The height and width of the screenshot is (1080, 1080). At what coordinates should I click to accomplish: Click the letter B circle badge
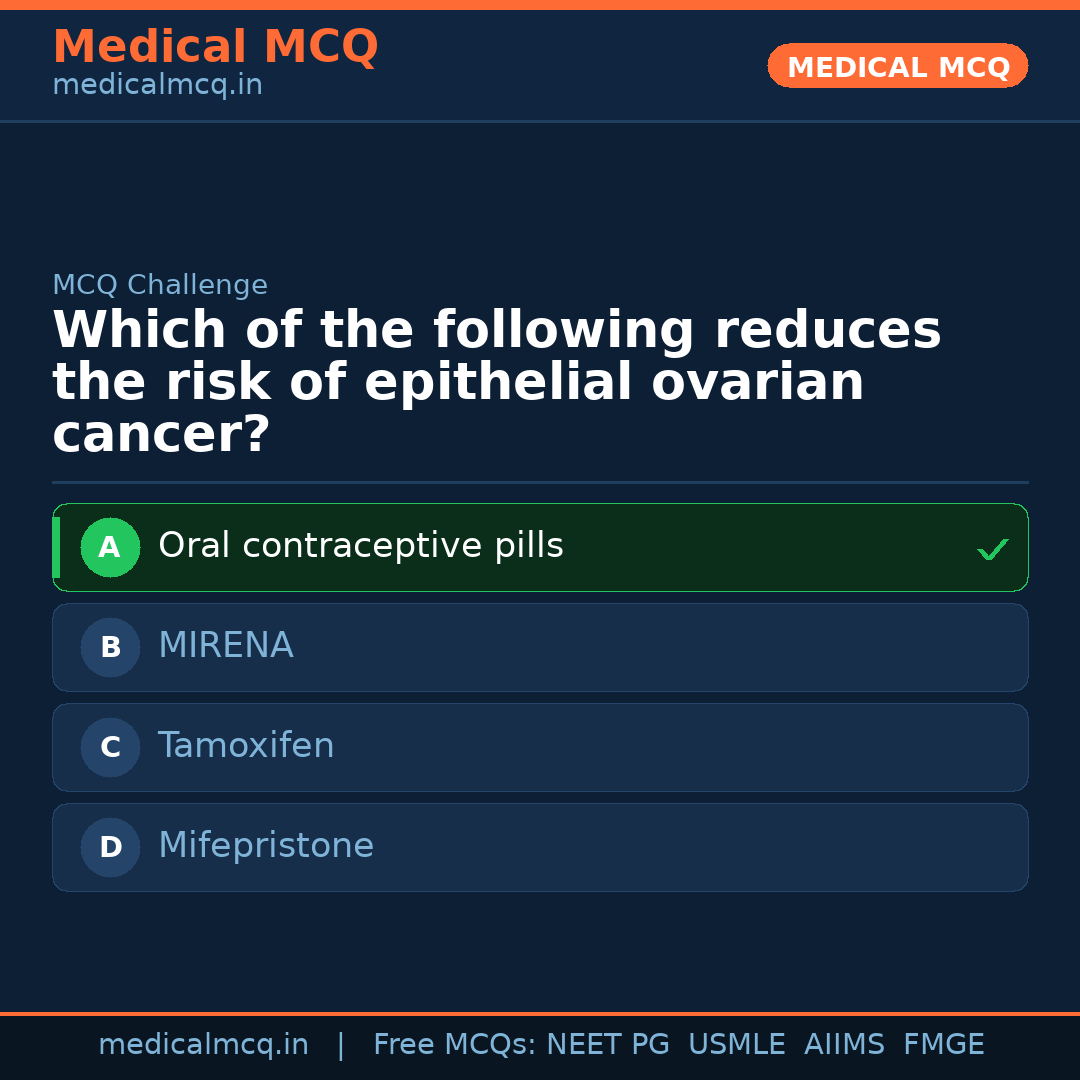[110, 647]
